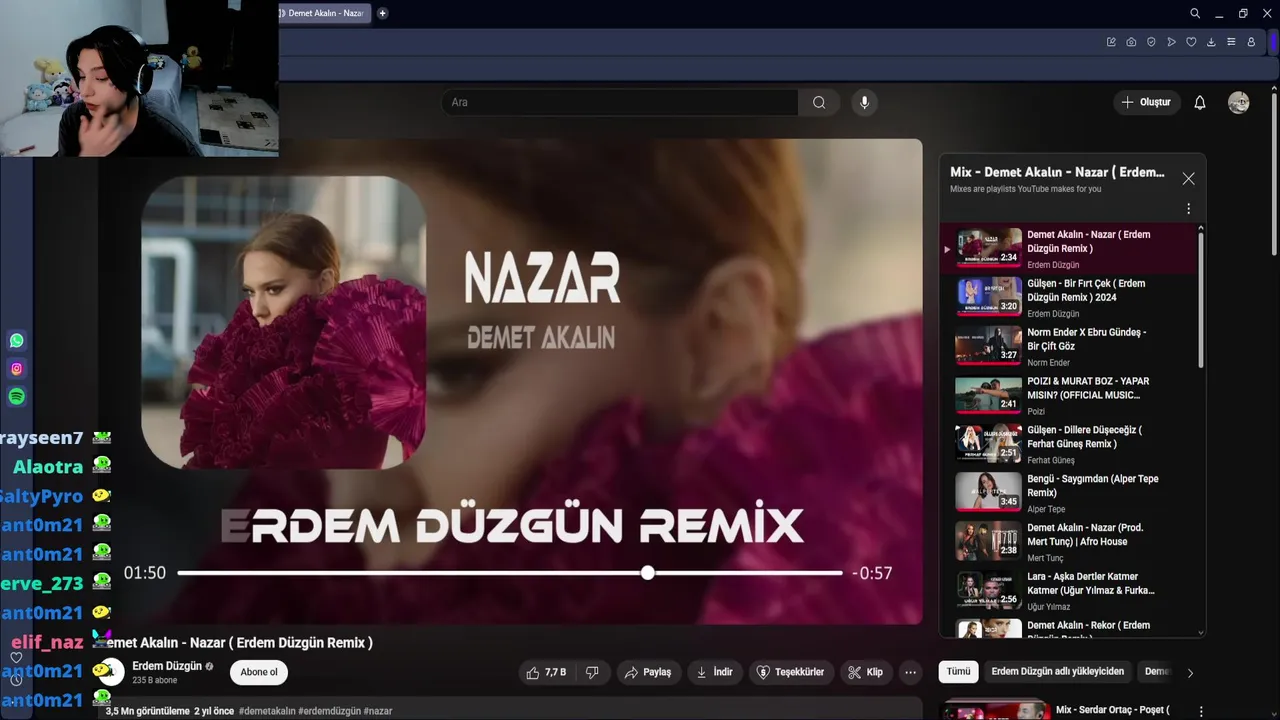Open the sidebar bookmarks heart icon
The height and width of the screenshot is (720, 1280).
coord(16,657)
